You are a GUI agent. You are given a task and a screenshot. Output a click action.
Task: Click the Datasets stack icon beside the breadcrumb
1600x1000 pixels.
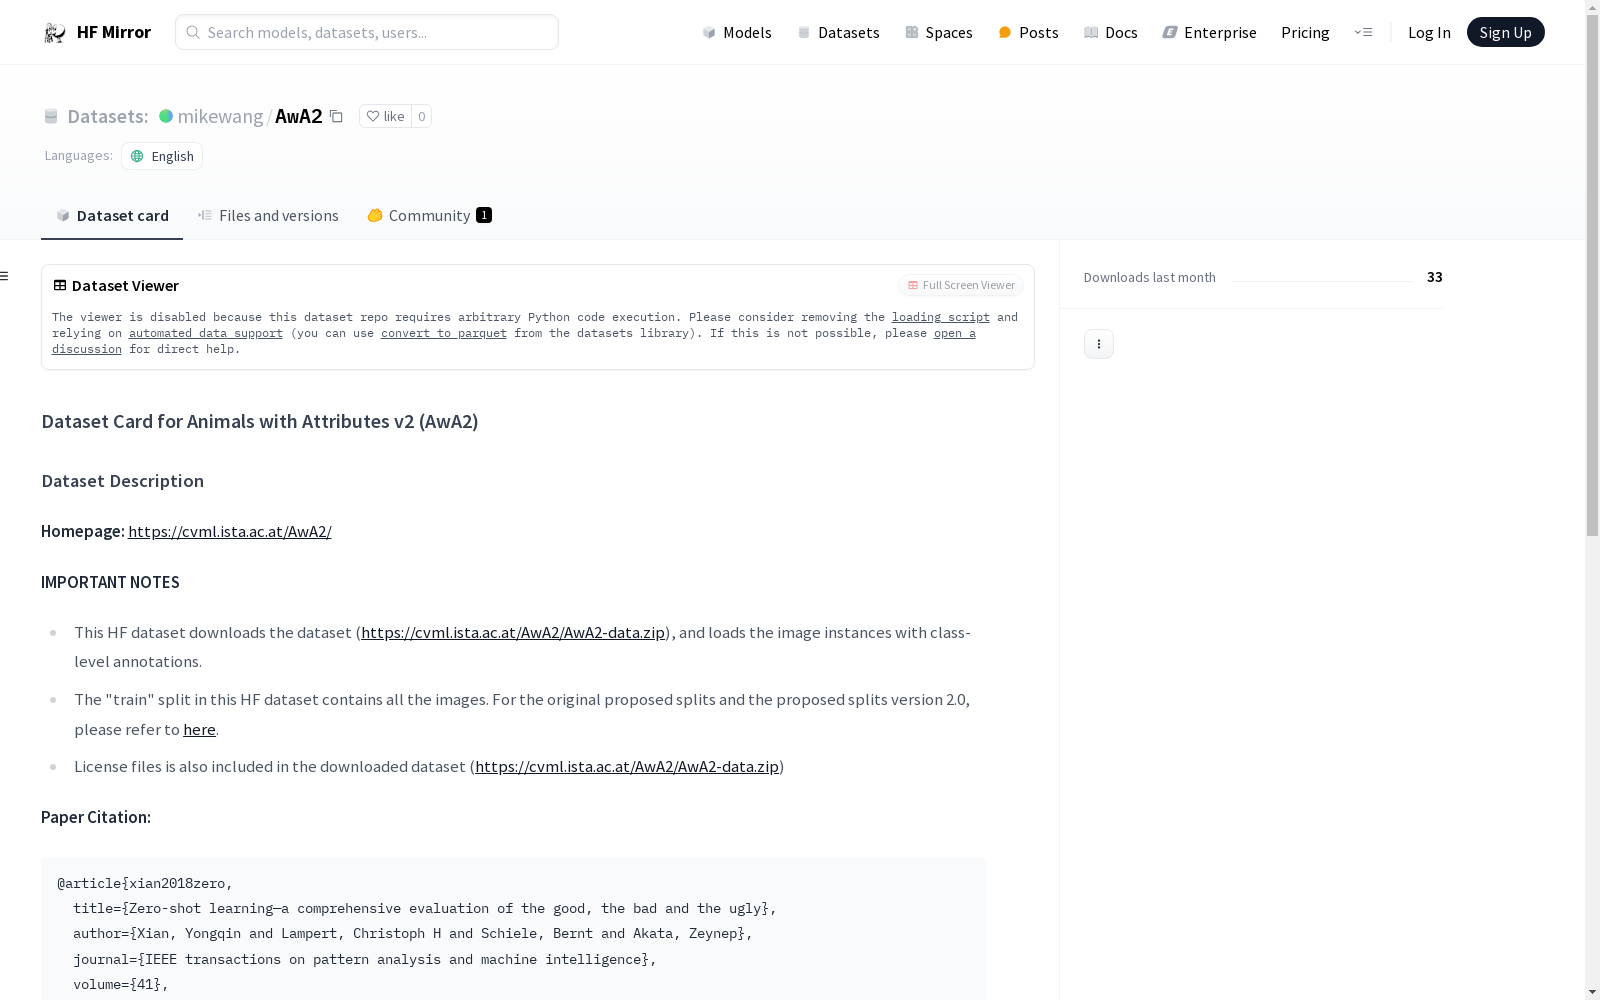51,116
